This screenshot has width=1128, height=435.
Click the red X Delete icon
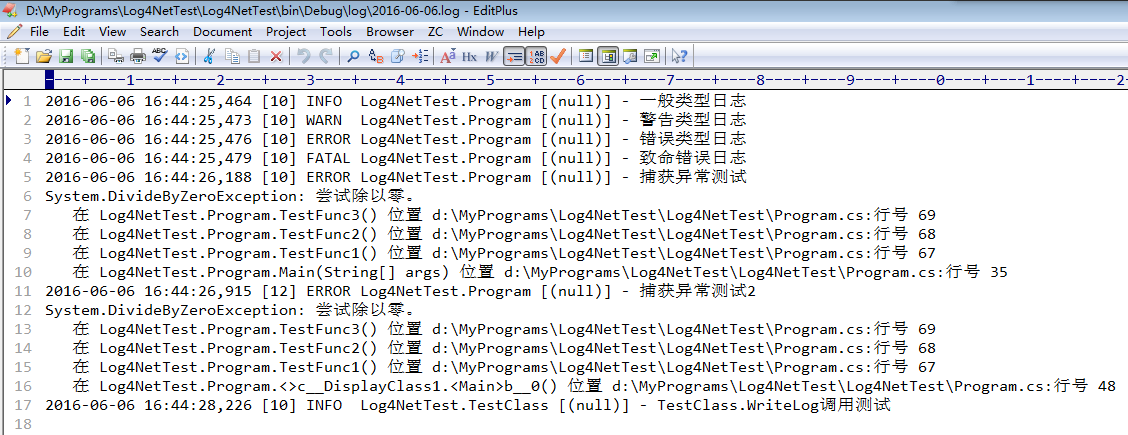click(276, 56)
